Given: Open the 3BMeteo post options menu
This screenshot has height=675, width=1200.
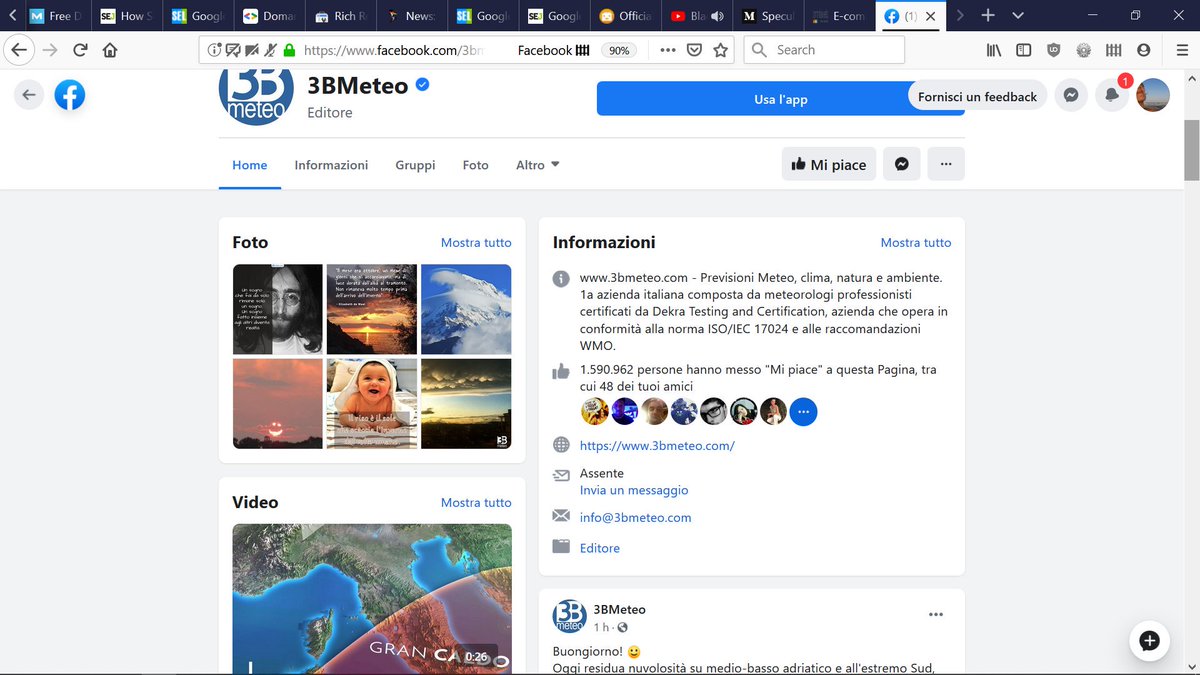Looking at the screenshot, I should point(936,615).
